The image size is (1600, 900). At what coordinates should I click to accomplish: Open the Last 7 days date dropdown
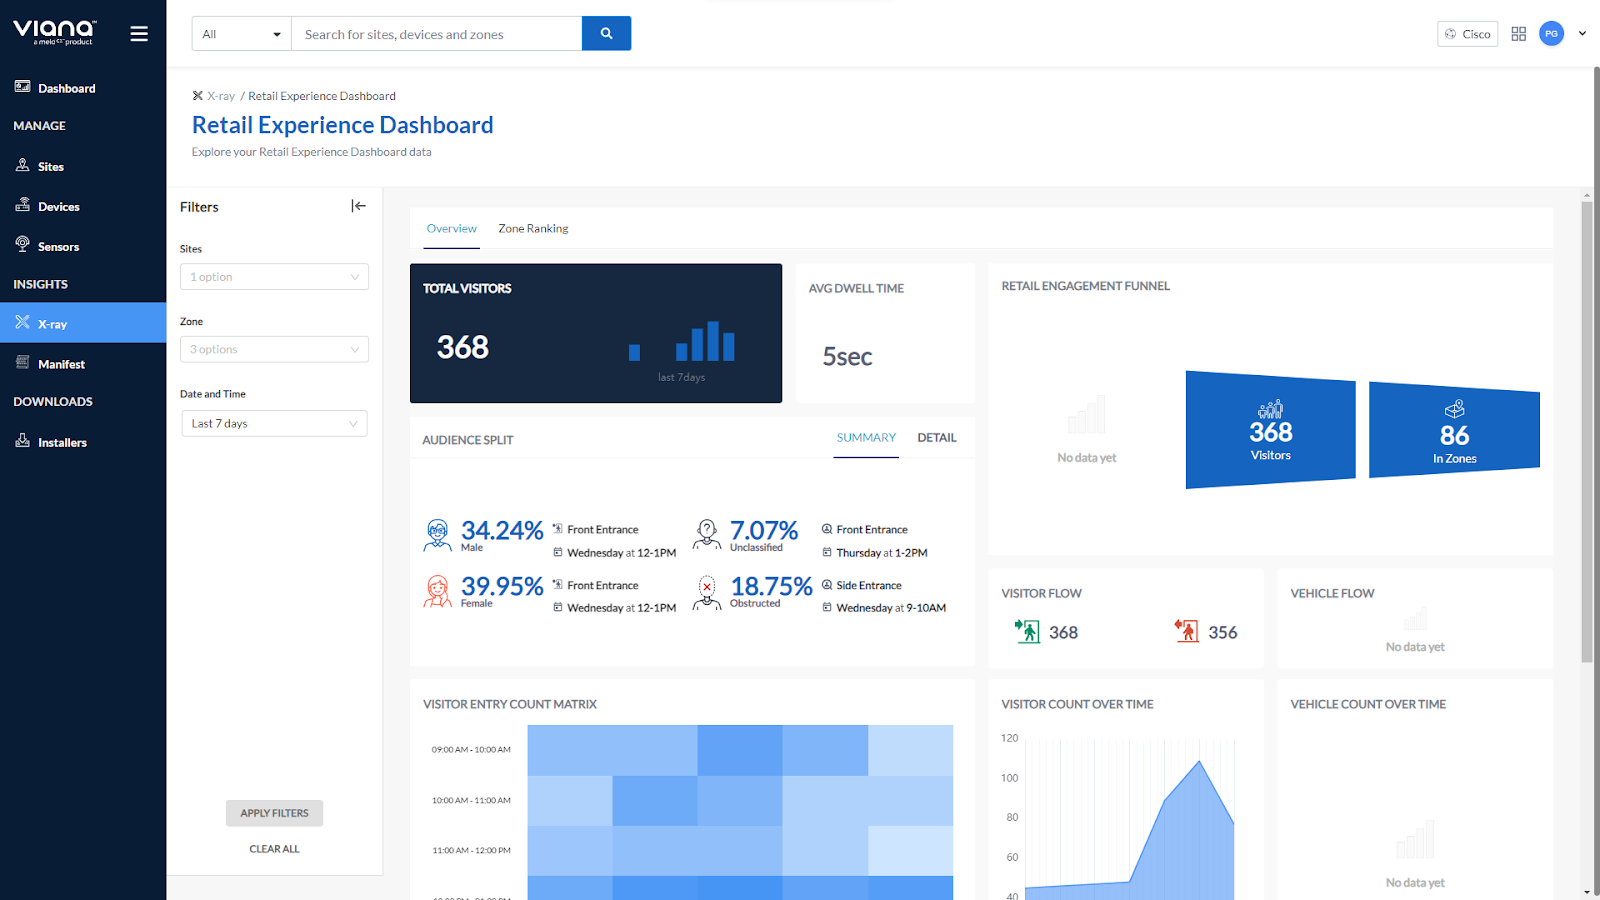[274, 424]
